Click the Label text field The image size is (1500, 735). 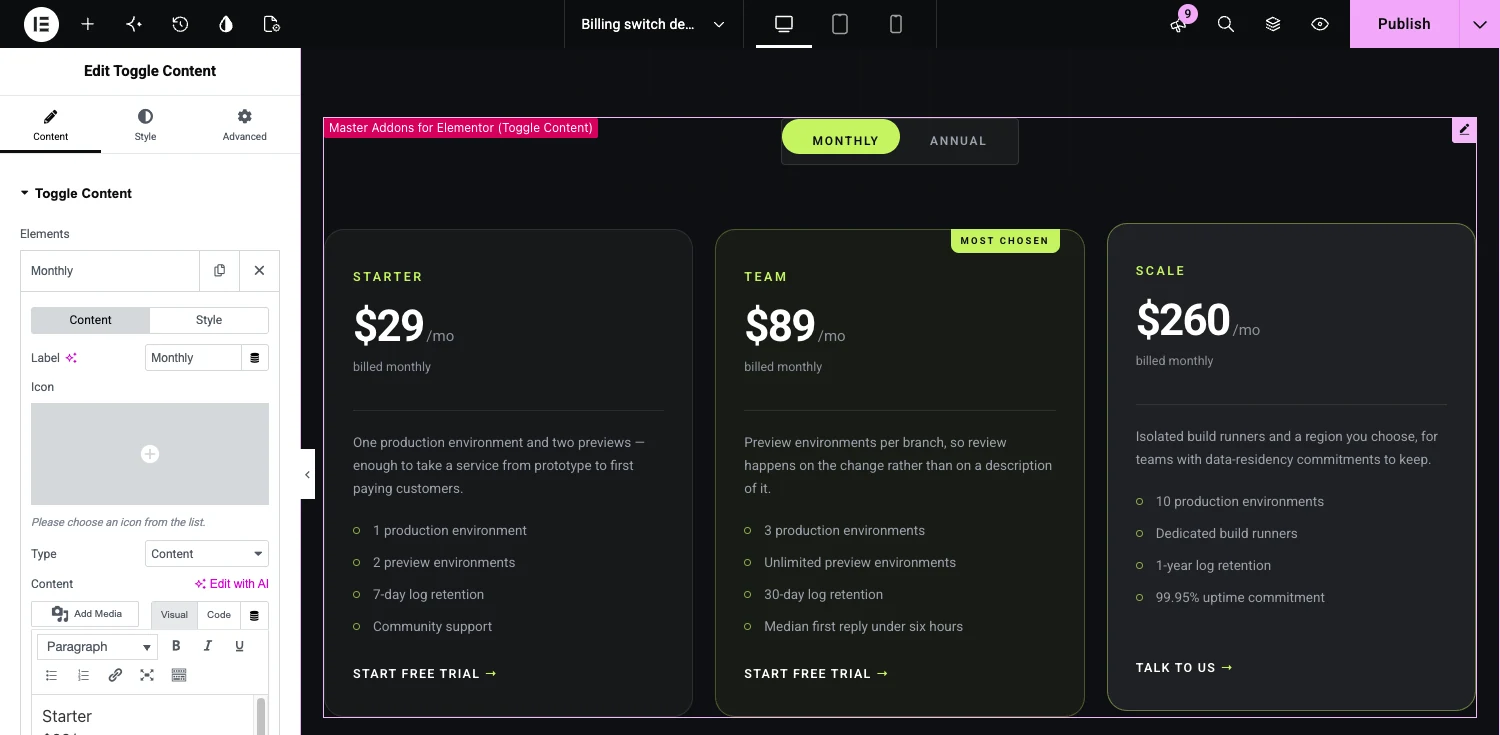pyautogui.click(x=193, y=358)
